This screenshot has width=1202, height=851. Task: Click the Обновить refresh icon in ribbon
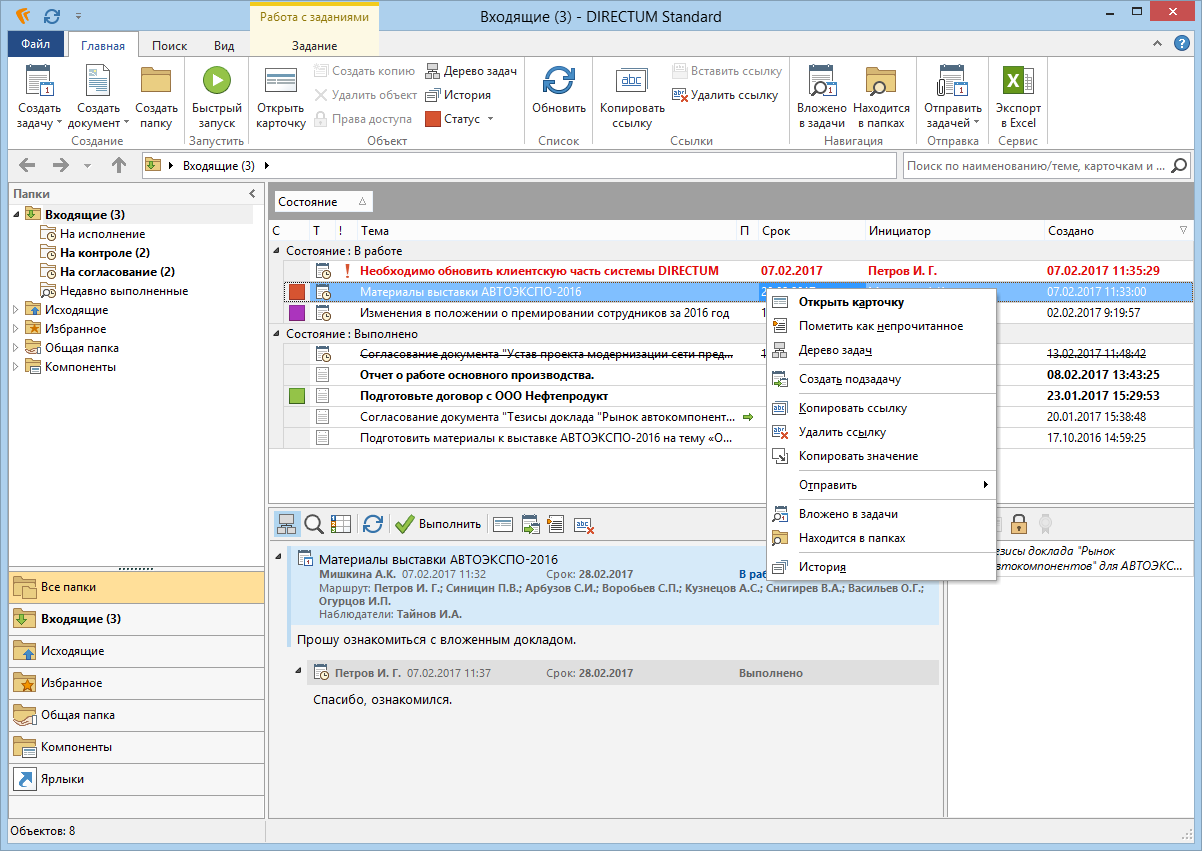click(558, 81)
